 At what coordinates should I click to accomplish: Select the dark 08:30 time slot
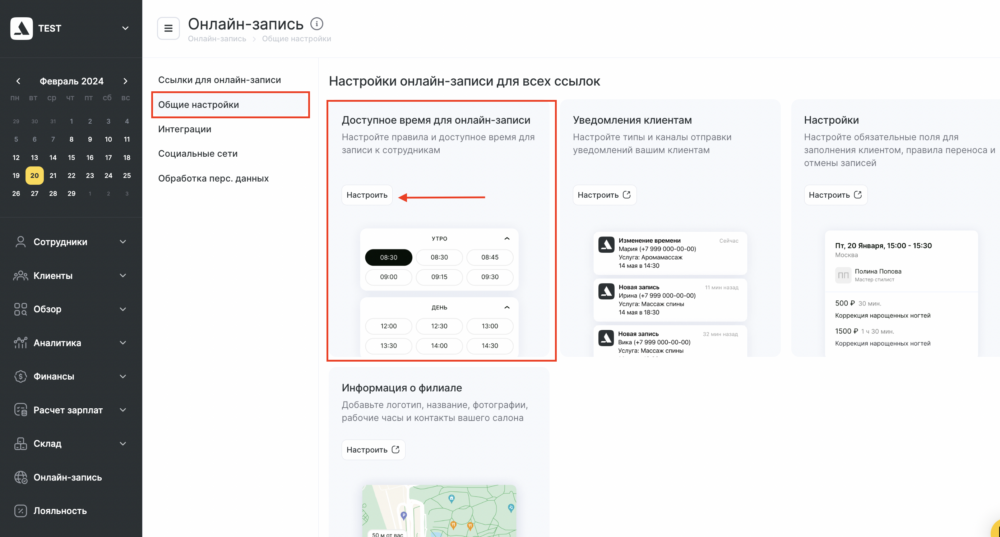pyautogui.click(x=388, y=258)
